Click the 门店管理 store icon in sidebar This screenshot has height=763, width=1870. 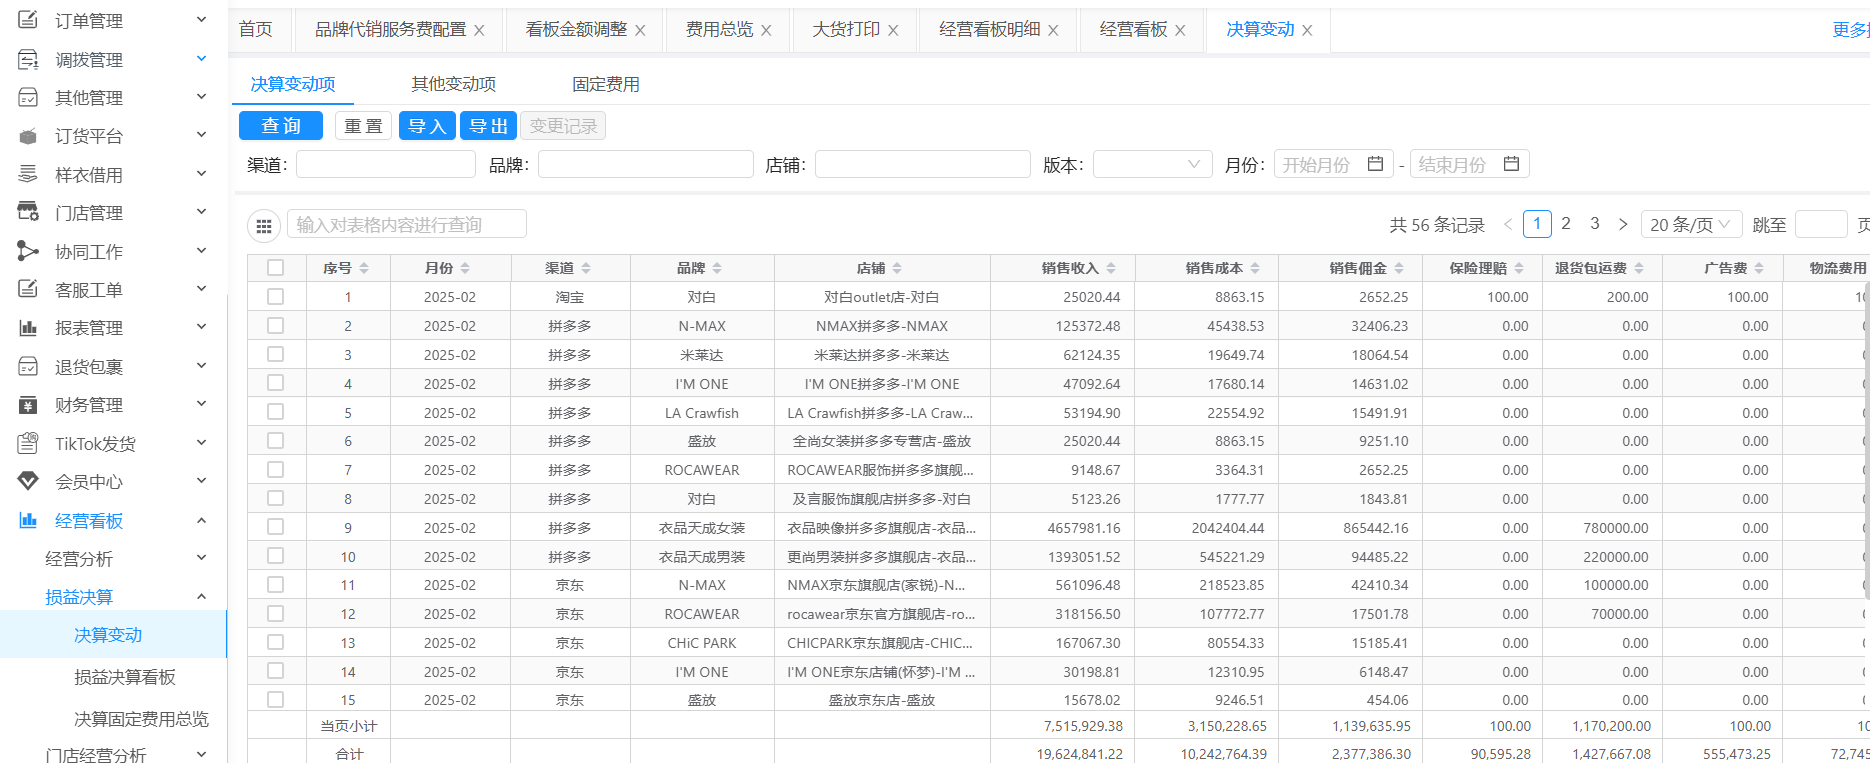28,212
